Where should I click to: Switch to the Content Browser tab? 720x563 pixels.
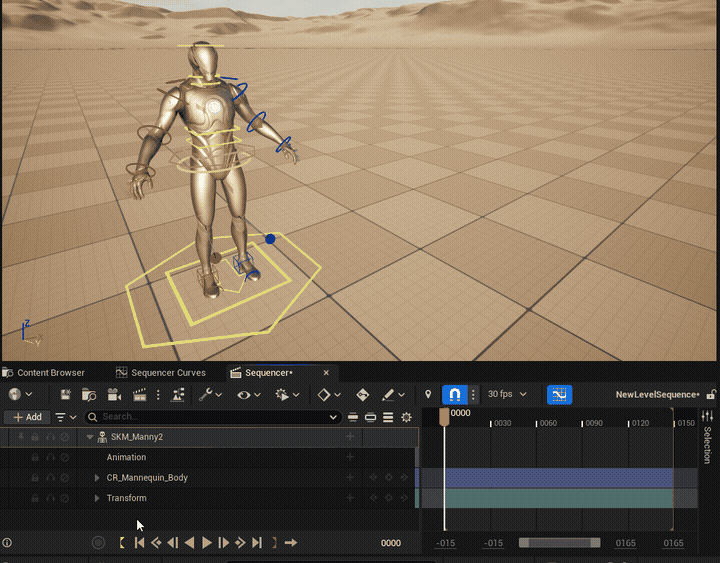(x=50, y=373)
